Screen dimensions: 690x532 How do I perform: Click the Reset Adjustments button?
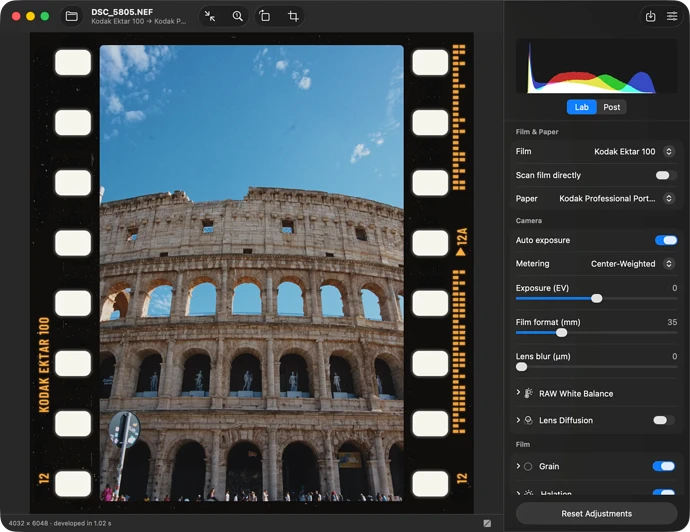pos(596,514)
